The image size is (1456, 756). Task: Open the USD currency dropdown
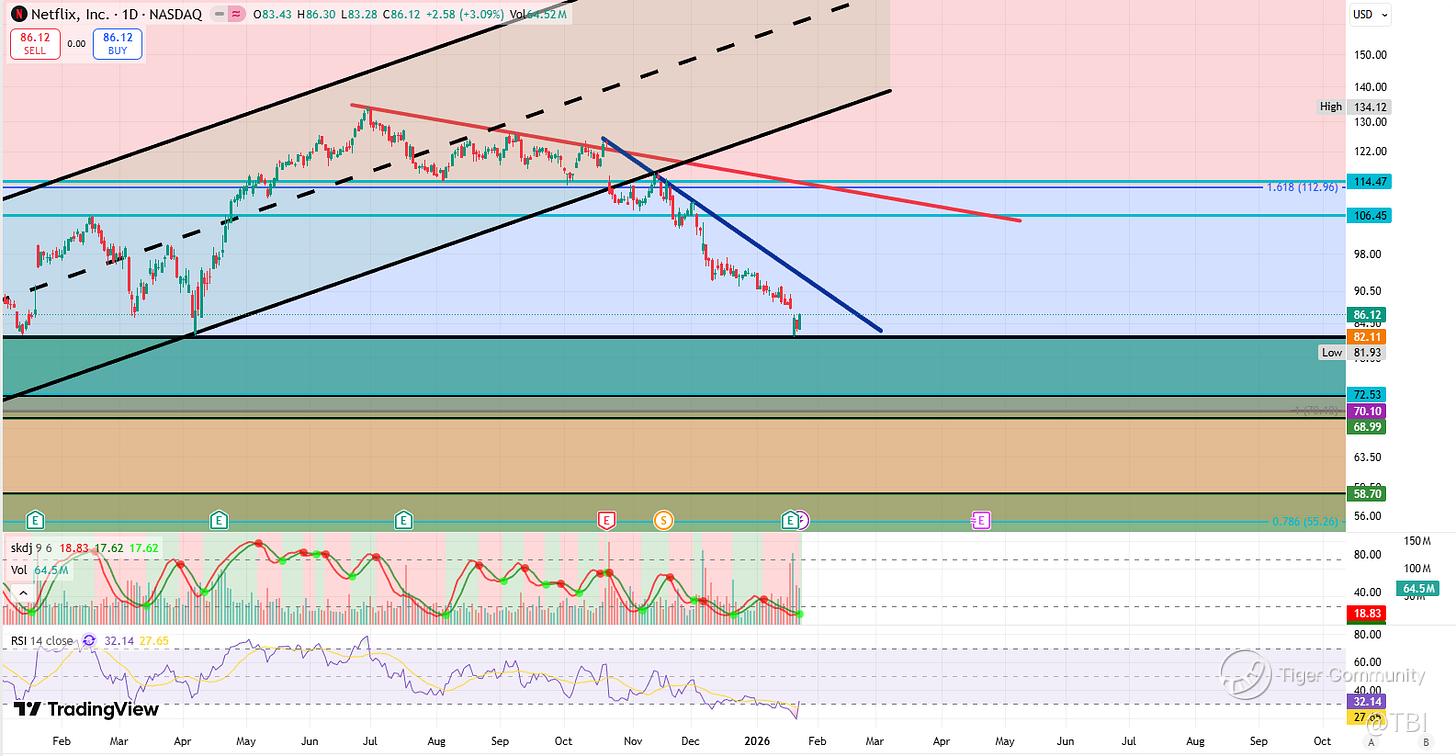pyautogui.click(x=1370, y=14)
